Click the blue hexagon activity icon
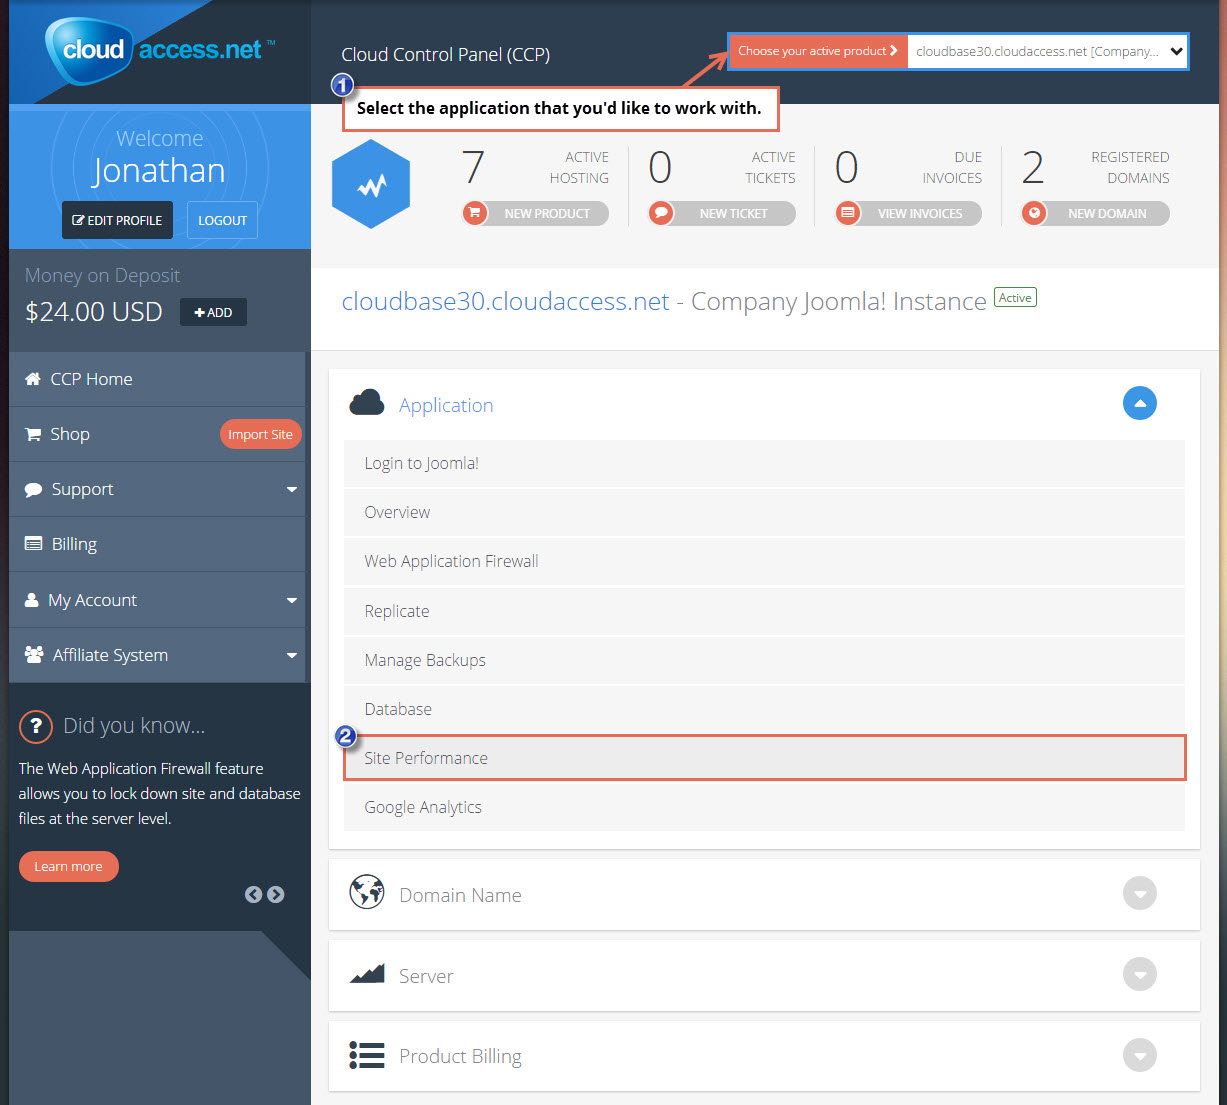Viewport: 1227px width, 1105px height. [371, 184]
